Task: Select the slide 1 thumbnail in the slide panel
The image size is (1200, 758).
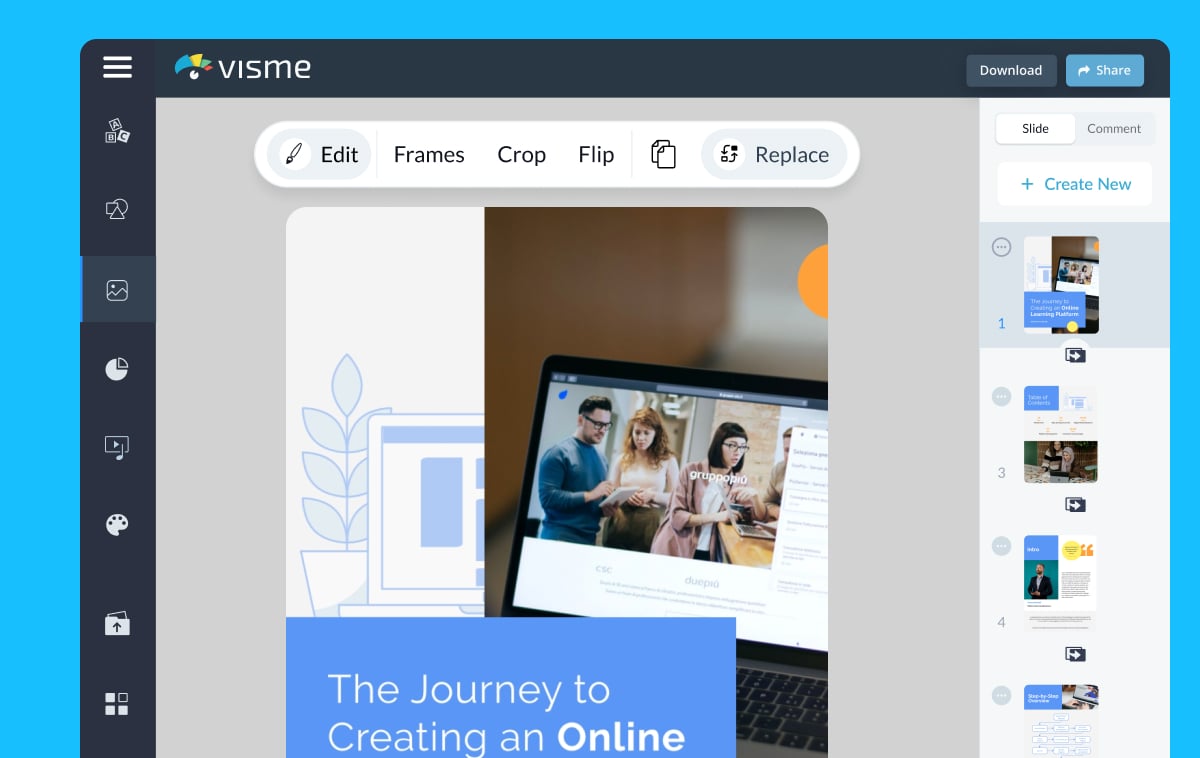Action: [x=1061, y=285]
